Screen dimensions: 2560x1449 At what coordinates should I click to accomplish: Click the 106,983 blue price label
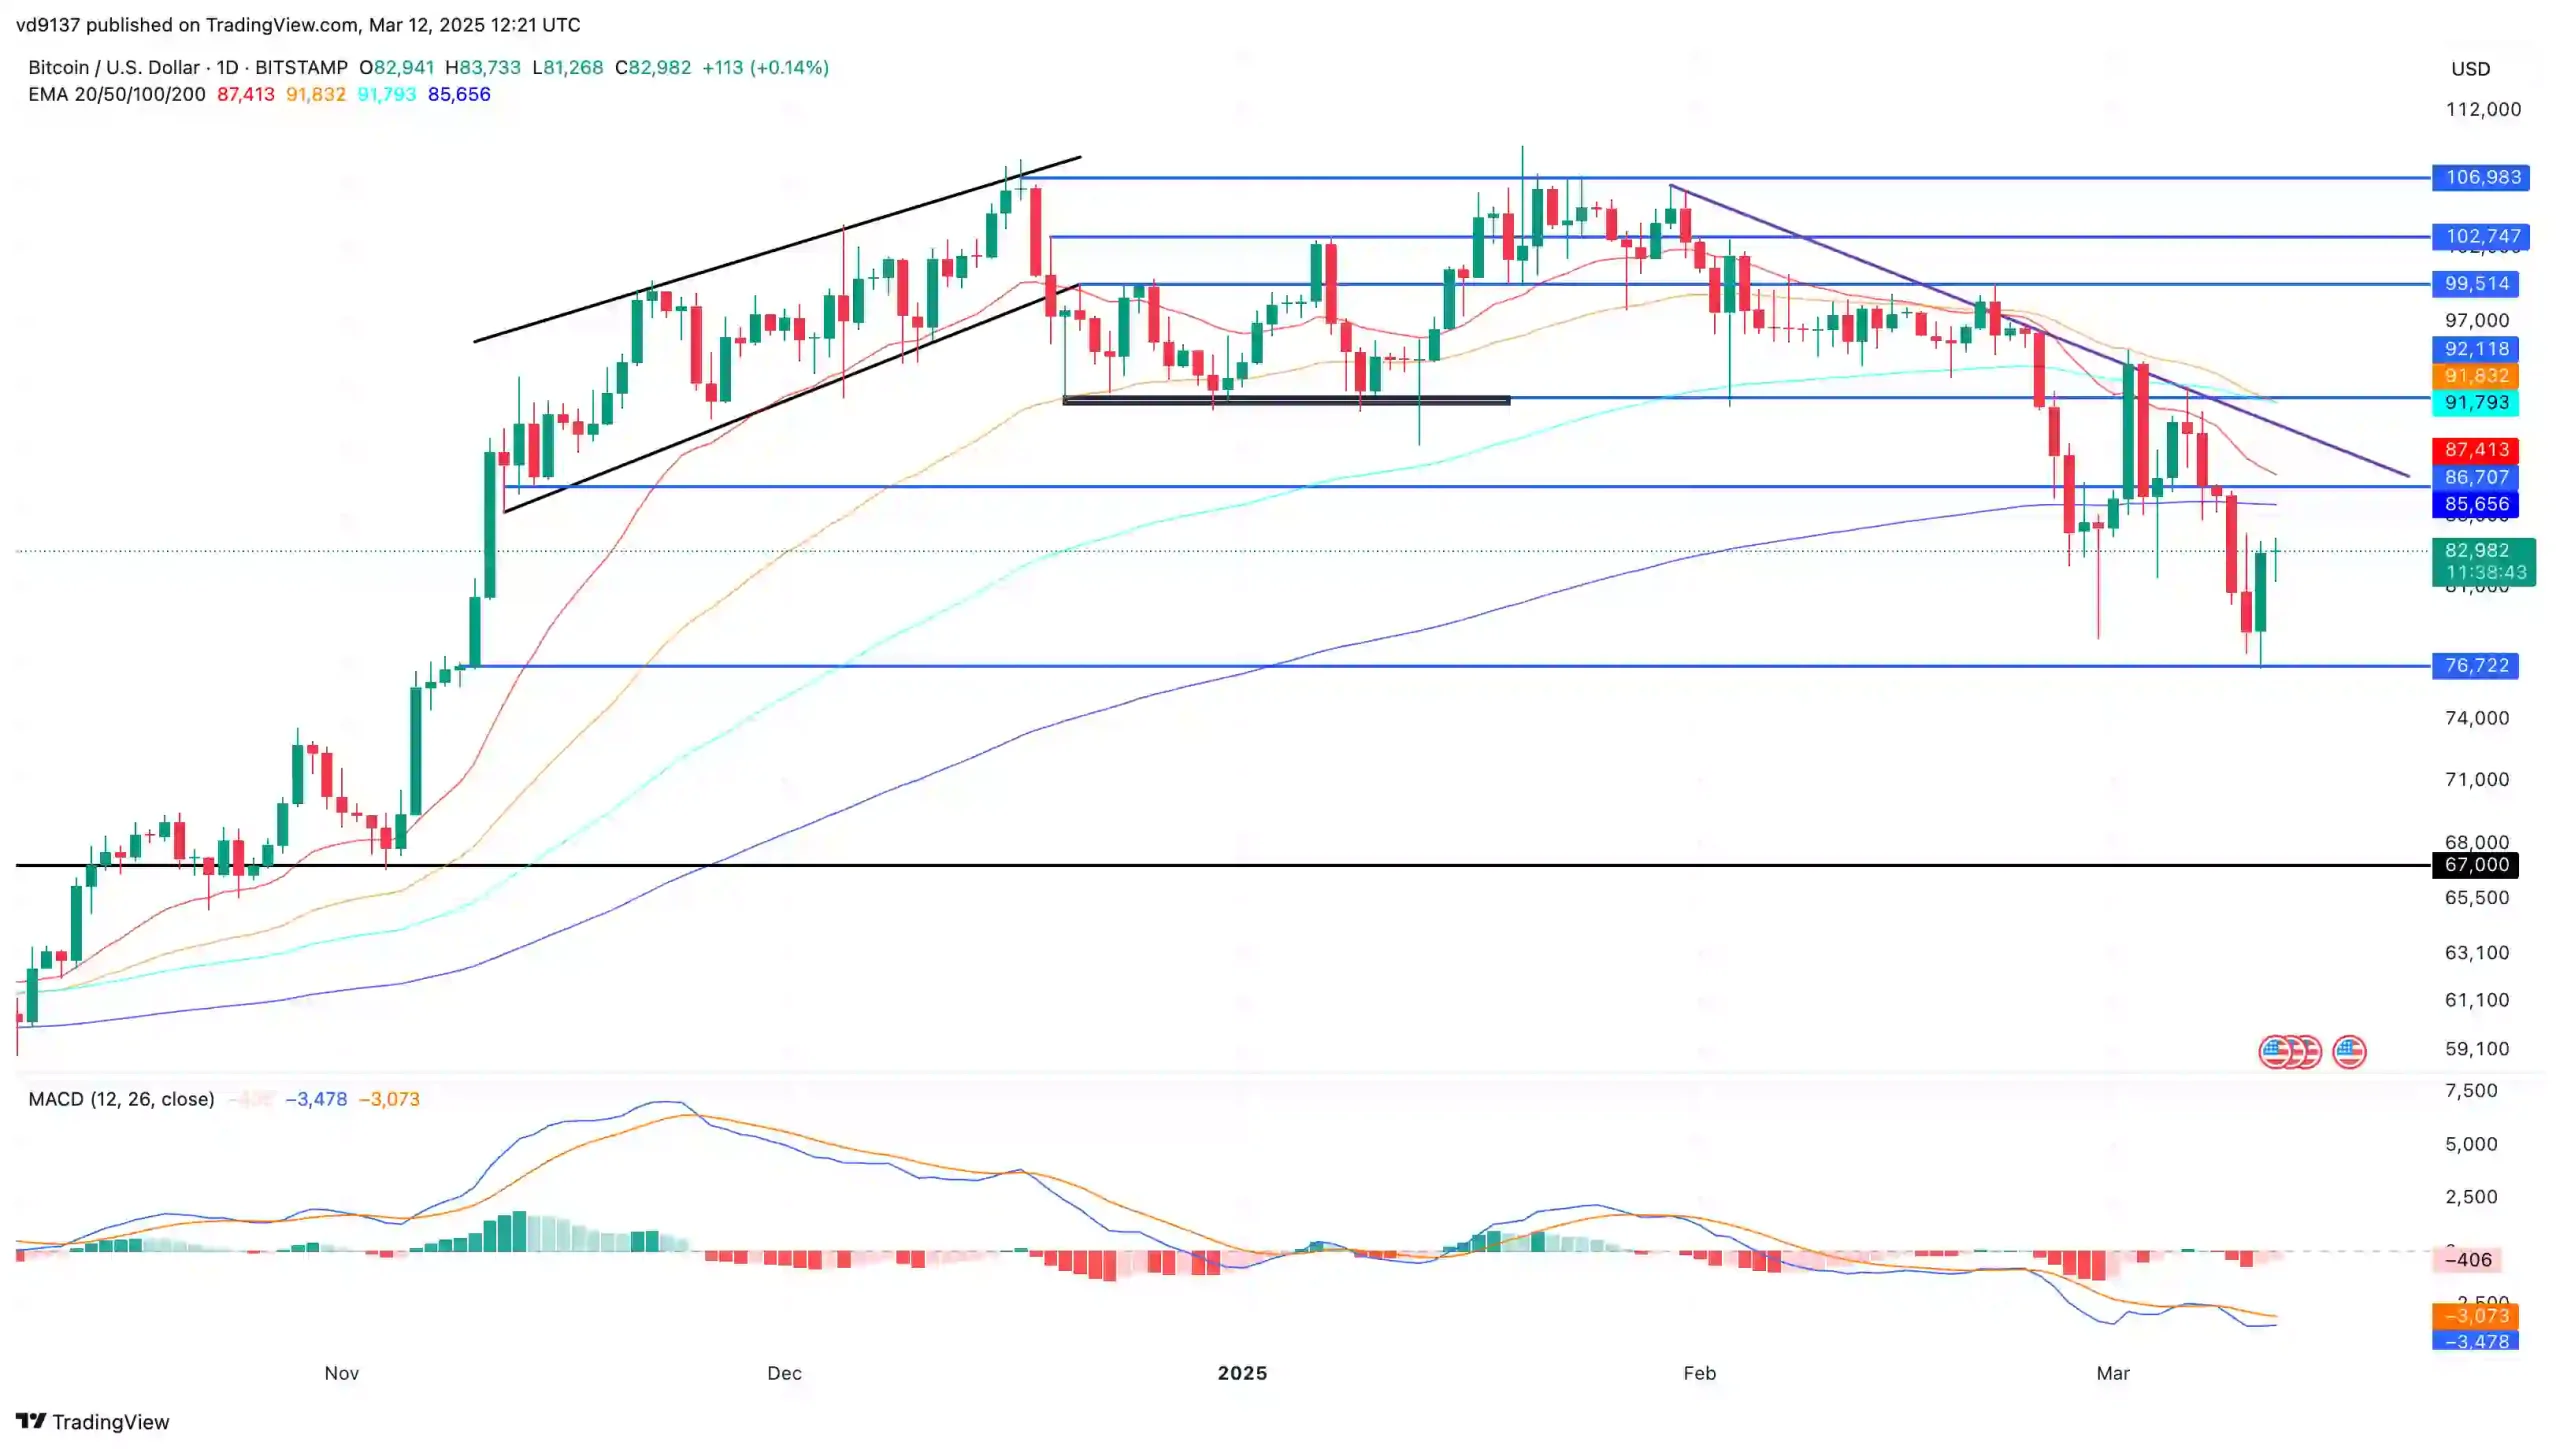pos(2480,177)
